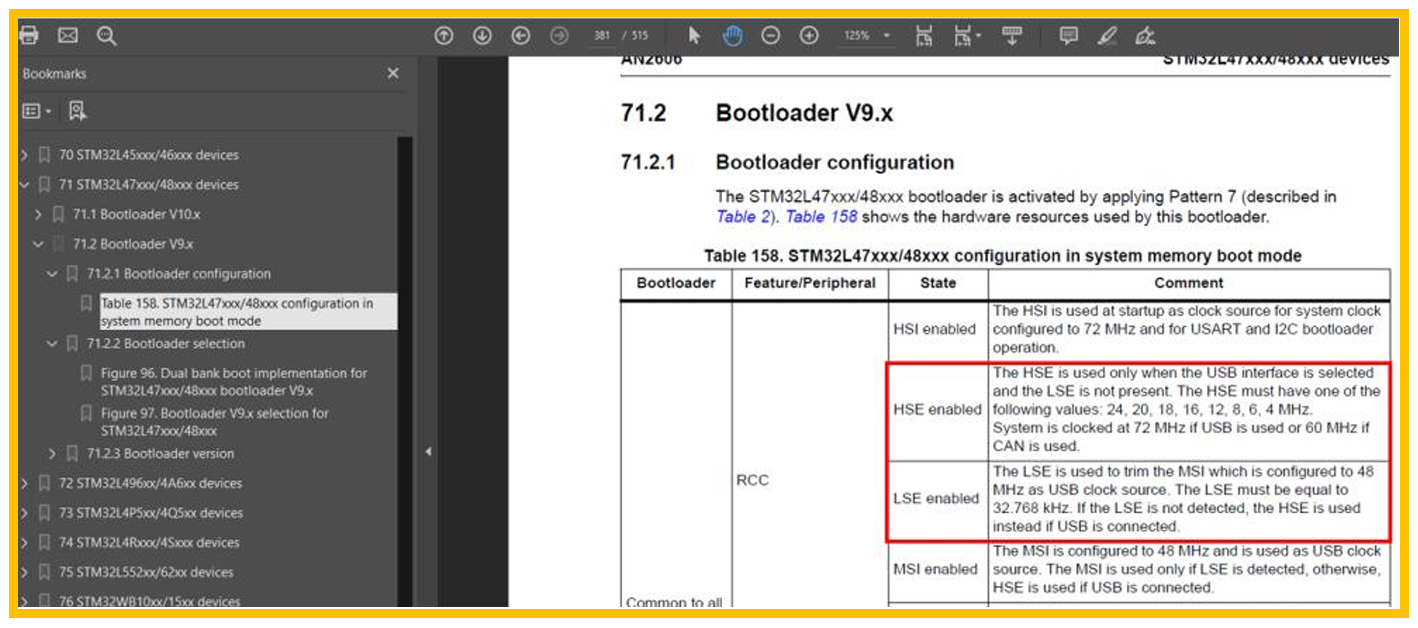Collapse 71 STM32L47xxx/48xxx devices bookmark
This screenshot has width=1418, height=628.
[x=25, y=185]
